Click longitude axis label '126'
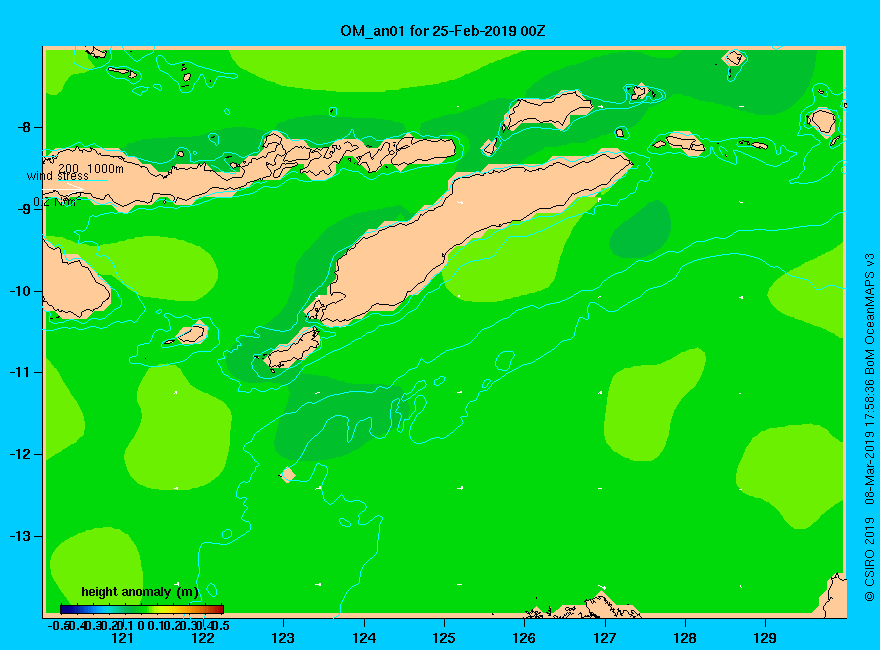This screenshot has height=650, width=880. [x=524, y=638]
